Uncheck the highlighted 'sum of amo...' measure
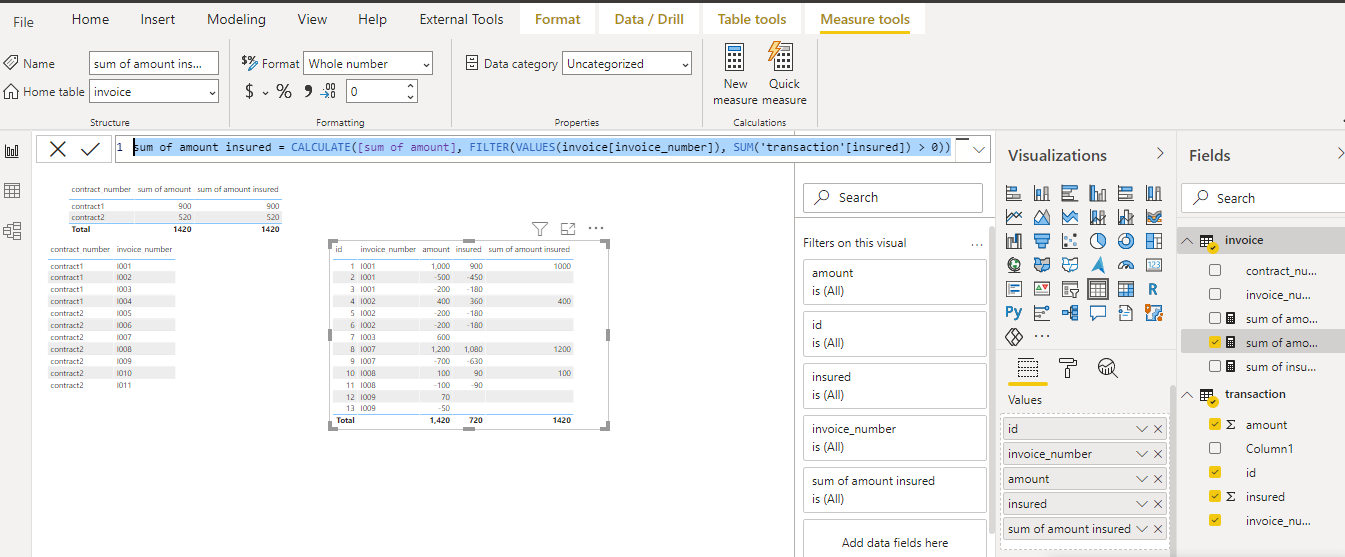Viewport: 1345px width, 557px height. (1215, 342)
